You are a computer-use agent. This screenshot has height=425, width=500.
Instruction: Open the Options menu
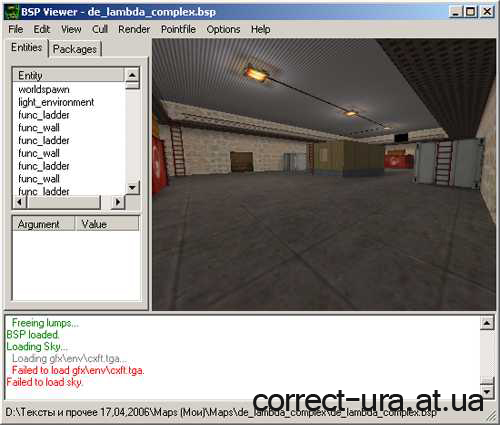click(223, 29)
